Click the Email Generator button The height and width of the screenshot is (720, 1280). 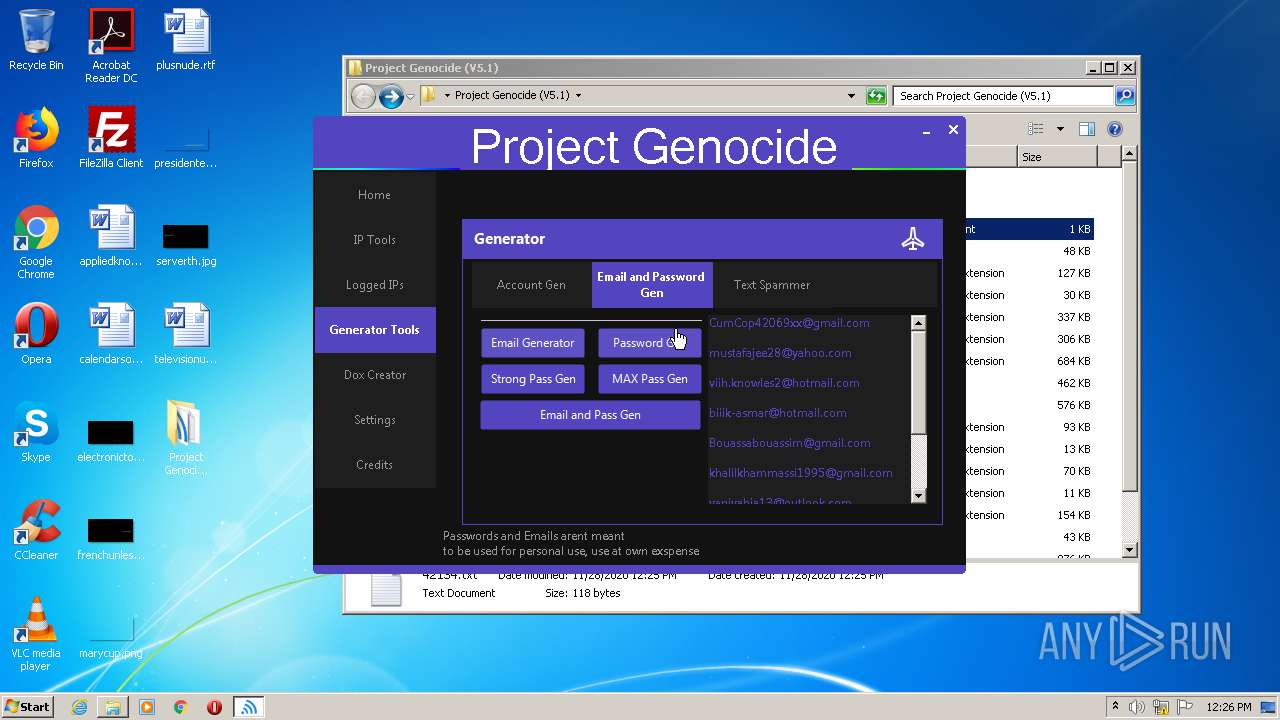(532, 343)
